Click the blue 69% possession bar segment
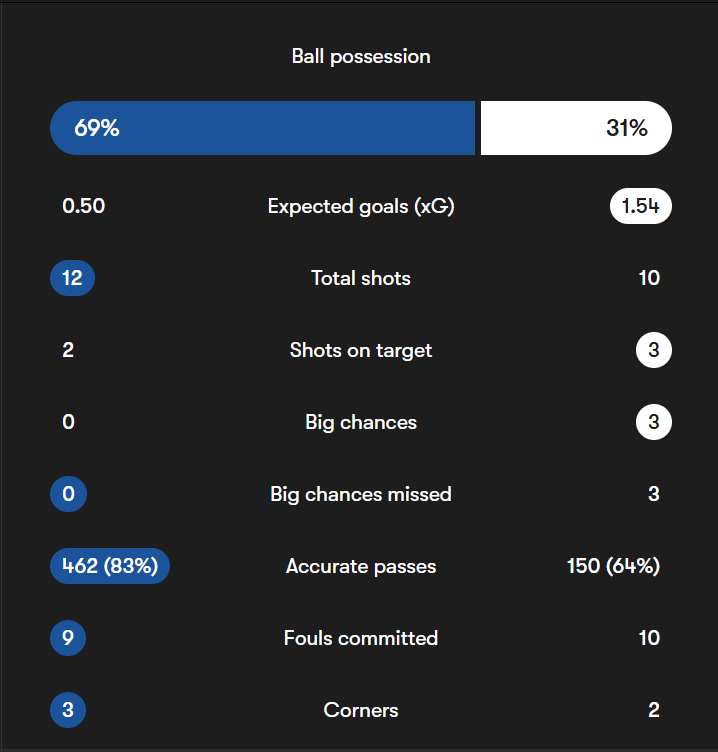The image size is (718, 752). coord(262,128)
